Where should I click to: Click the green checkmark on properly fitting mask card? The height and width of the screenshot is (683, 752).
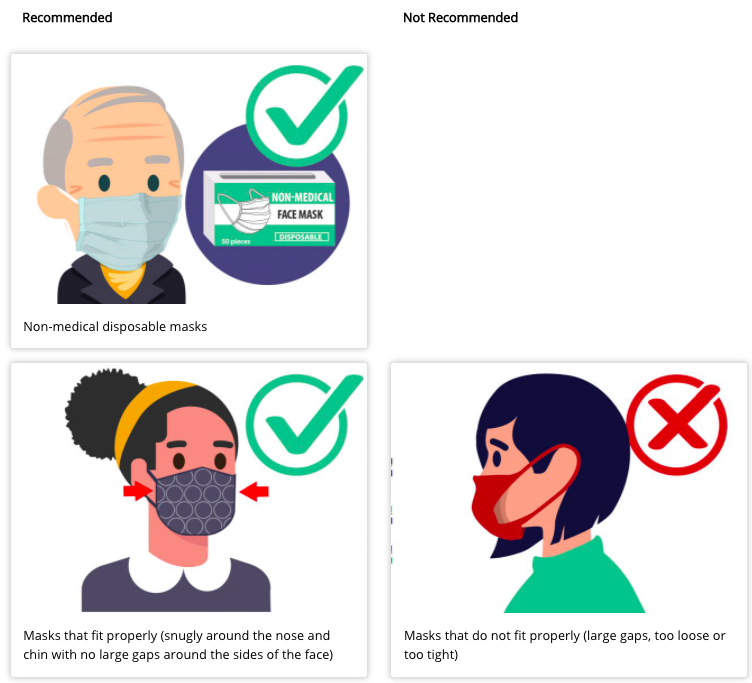[x=302, y=424]
